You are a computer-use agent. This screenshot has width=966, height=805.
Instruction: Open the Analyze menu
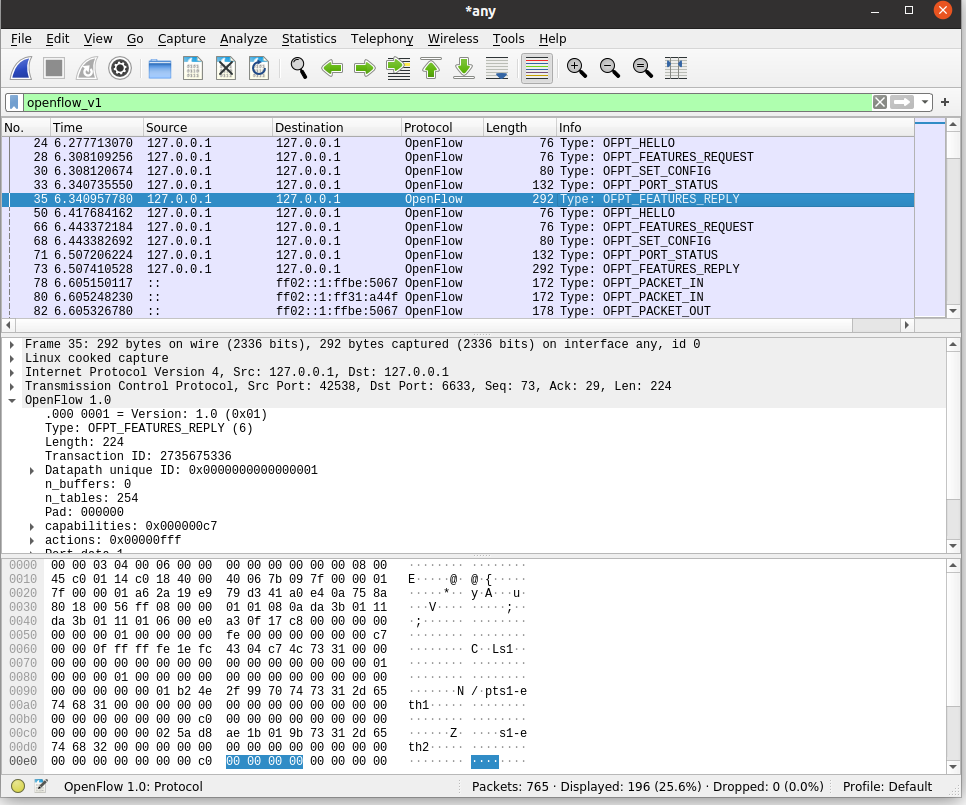click(x=243, y=39)
